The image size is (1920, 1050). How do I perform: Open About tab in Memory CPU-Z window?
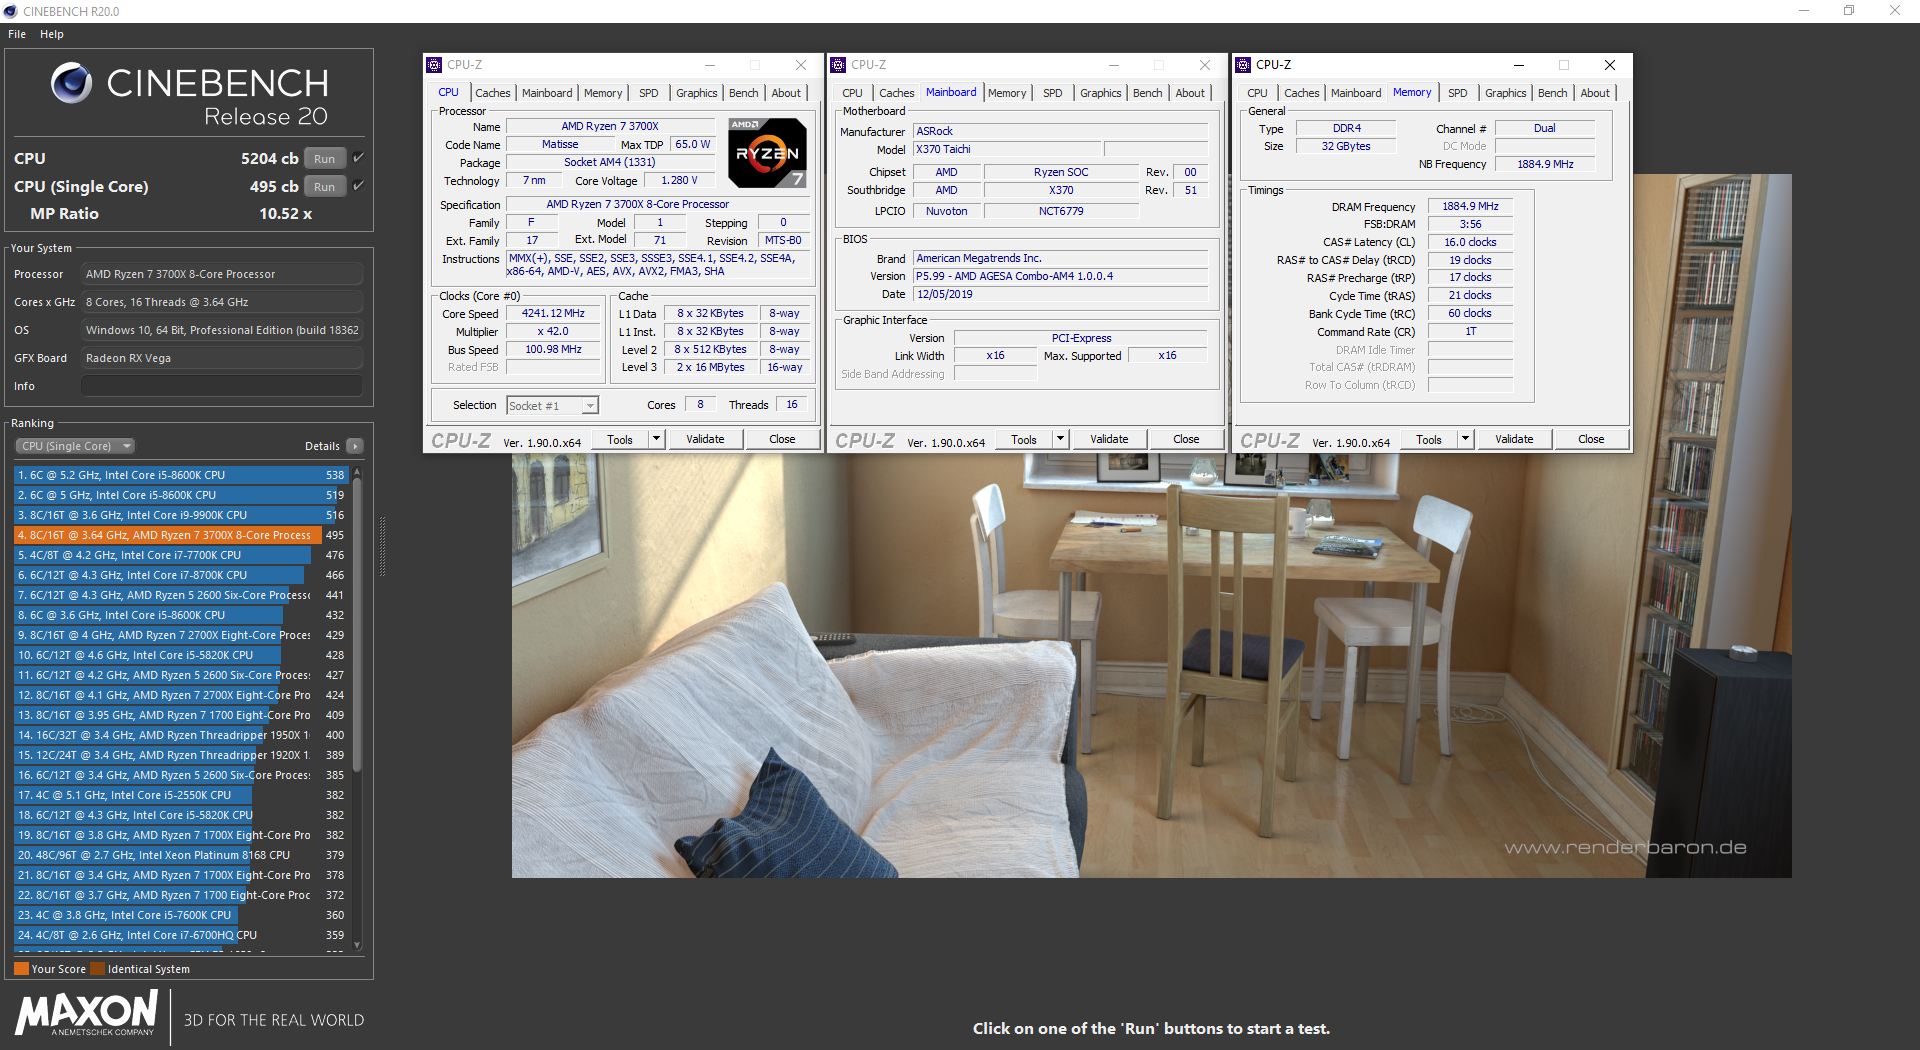coord(1595,93)
